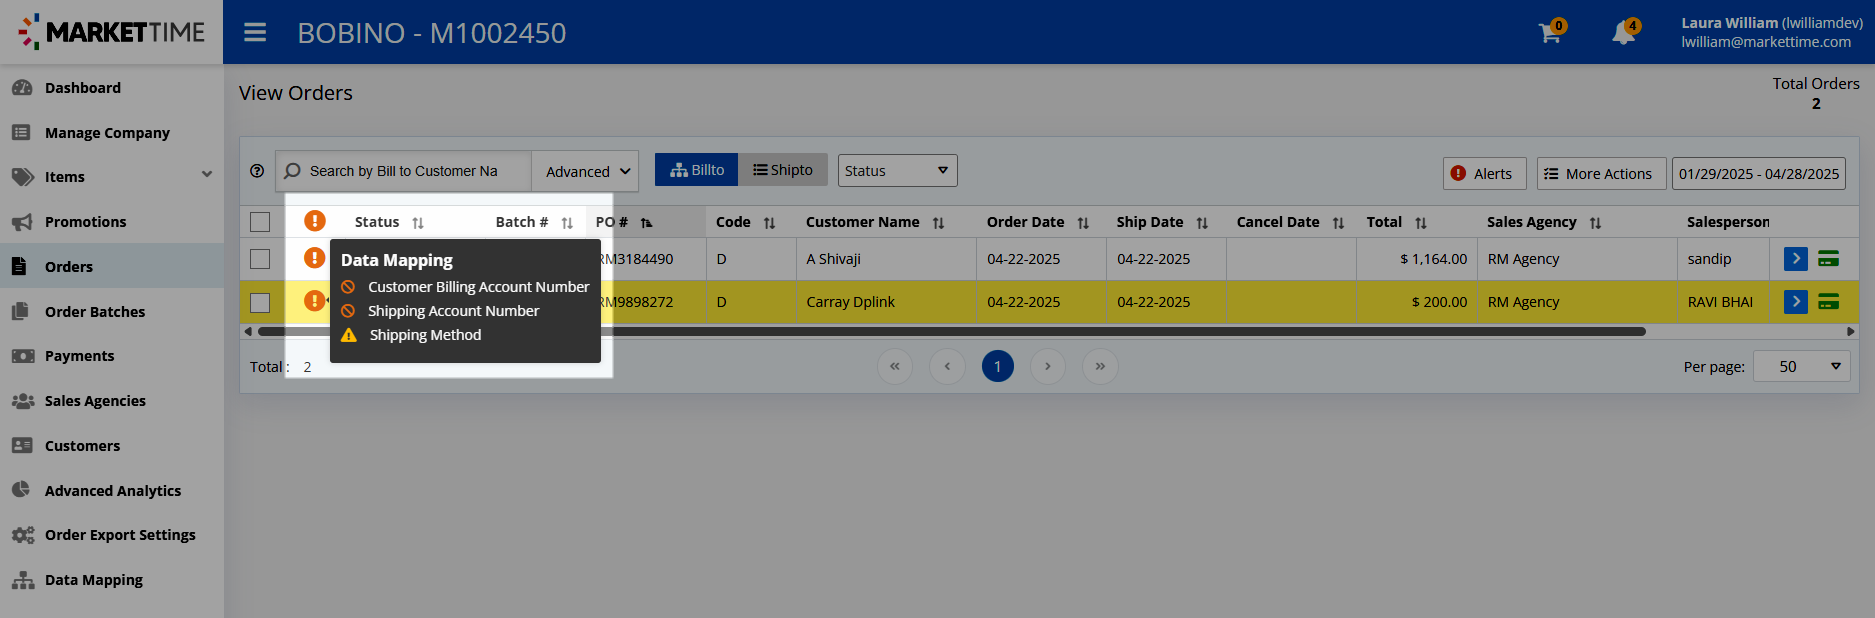This screenshot has width=1875, height=618.
Task: Click green payment card icon for A Shivaji
Action: [x=1829, y=259]
